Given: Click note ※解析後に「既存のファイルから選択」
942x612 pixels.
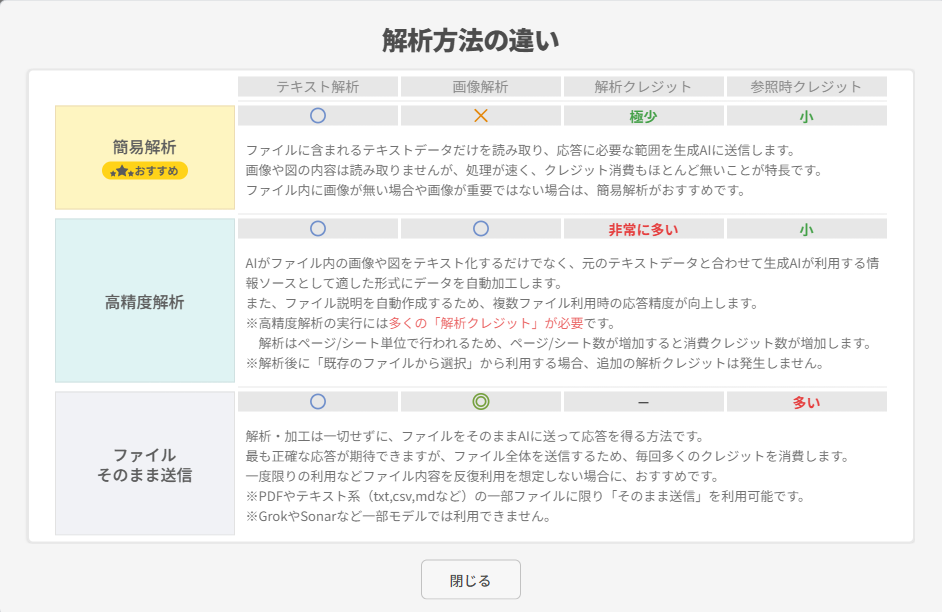Looking at the screenshot, I should point(535,363).
